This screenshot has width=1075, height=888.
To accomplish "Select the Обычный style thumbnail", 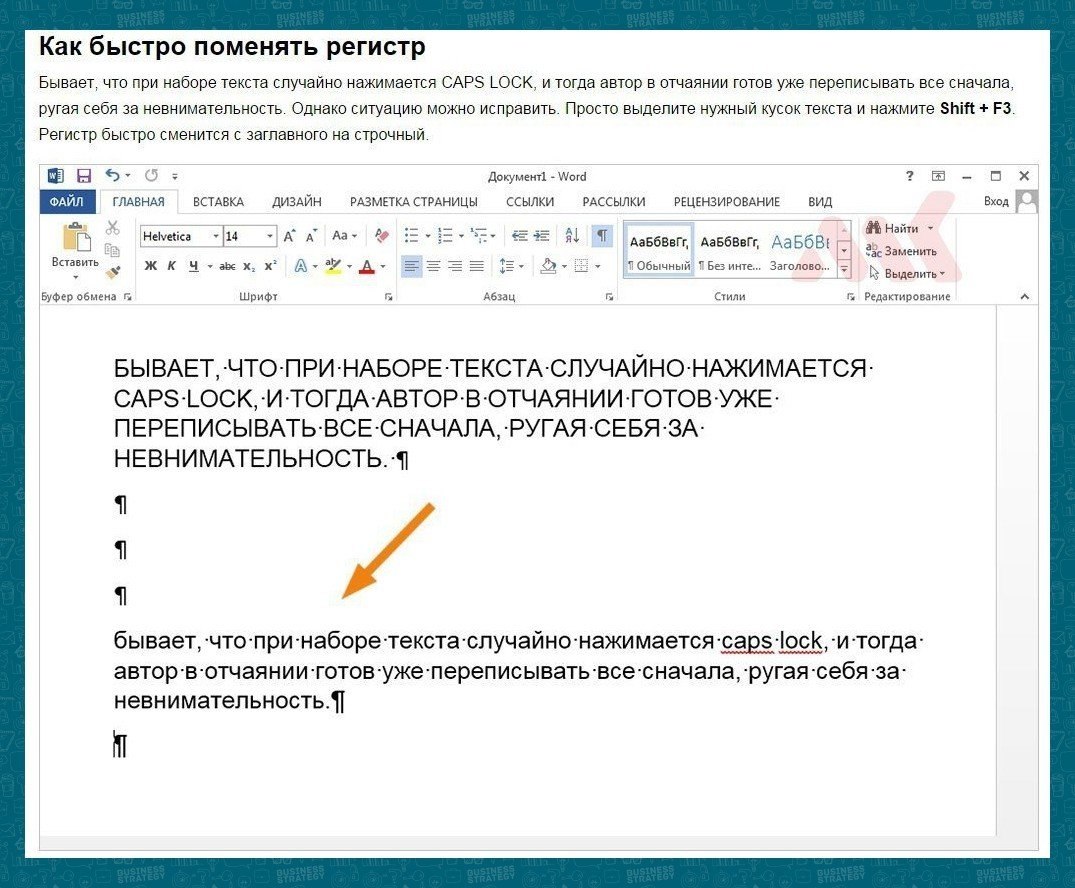I will pos(659,250).
